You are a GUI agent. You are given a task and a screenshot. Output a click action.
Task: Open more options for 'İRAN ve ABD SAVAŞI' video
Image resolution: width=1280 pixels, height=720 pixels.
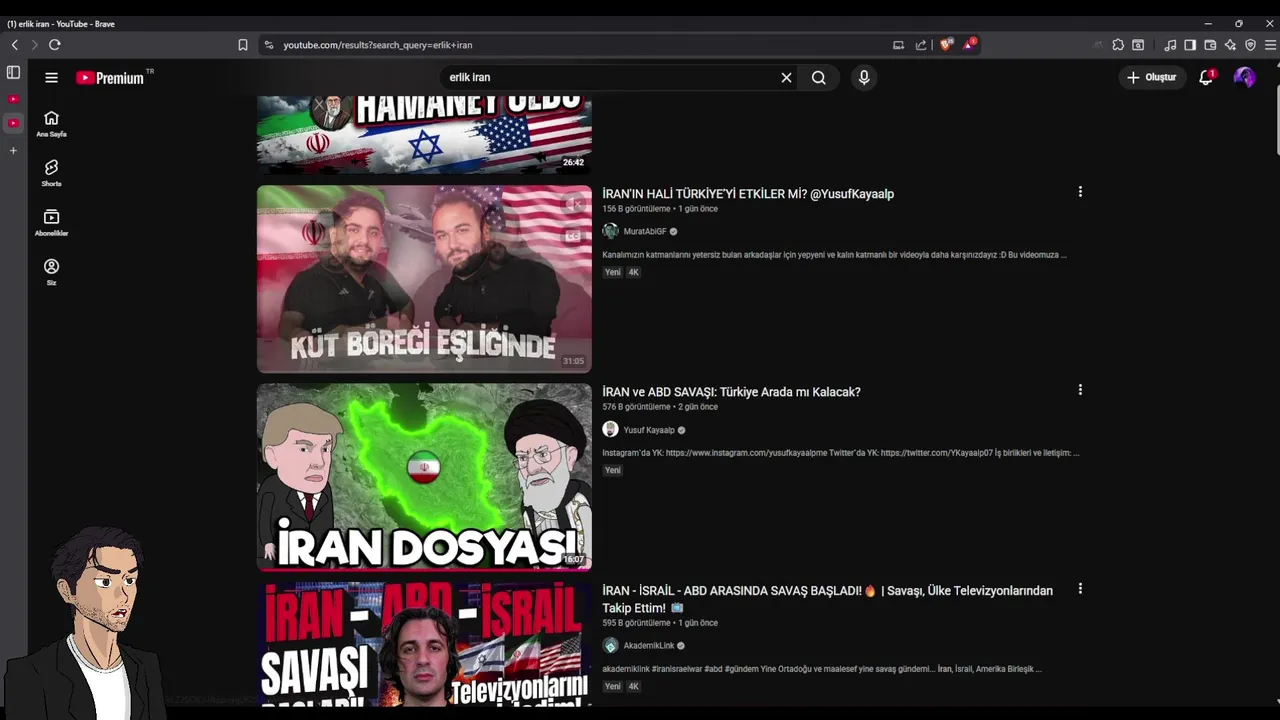(x=1080, y=389)
